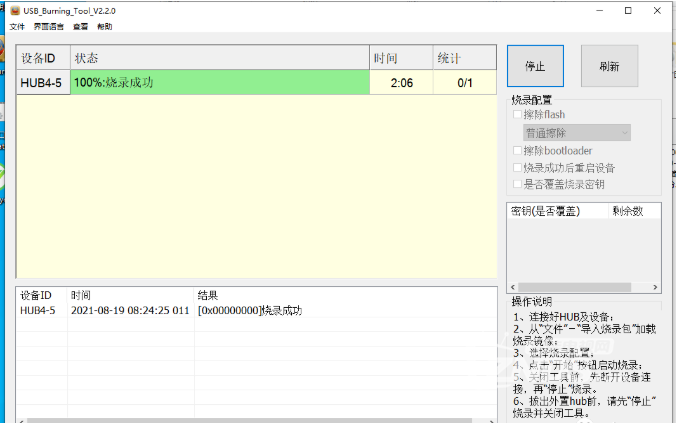Click the USB Burning Tool title bar icon
The width and height of the screenshot is (676, 423).
click(x=15, y=11)
